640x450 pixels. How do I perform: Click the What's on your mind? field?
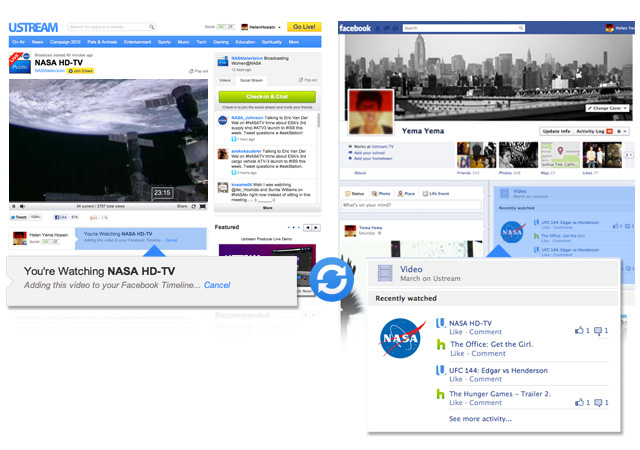click(x=411, y=205)
